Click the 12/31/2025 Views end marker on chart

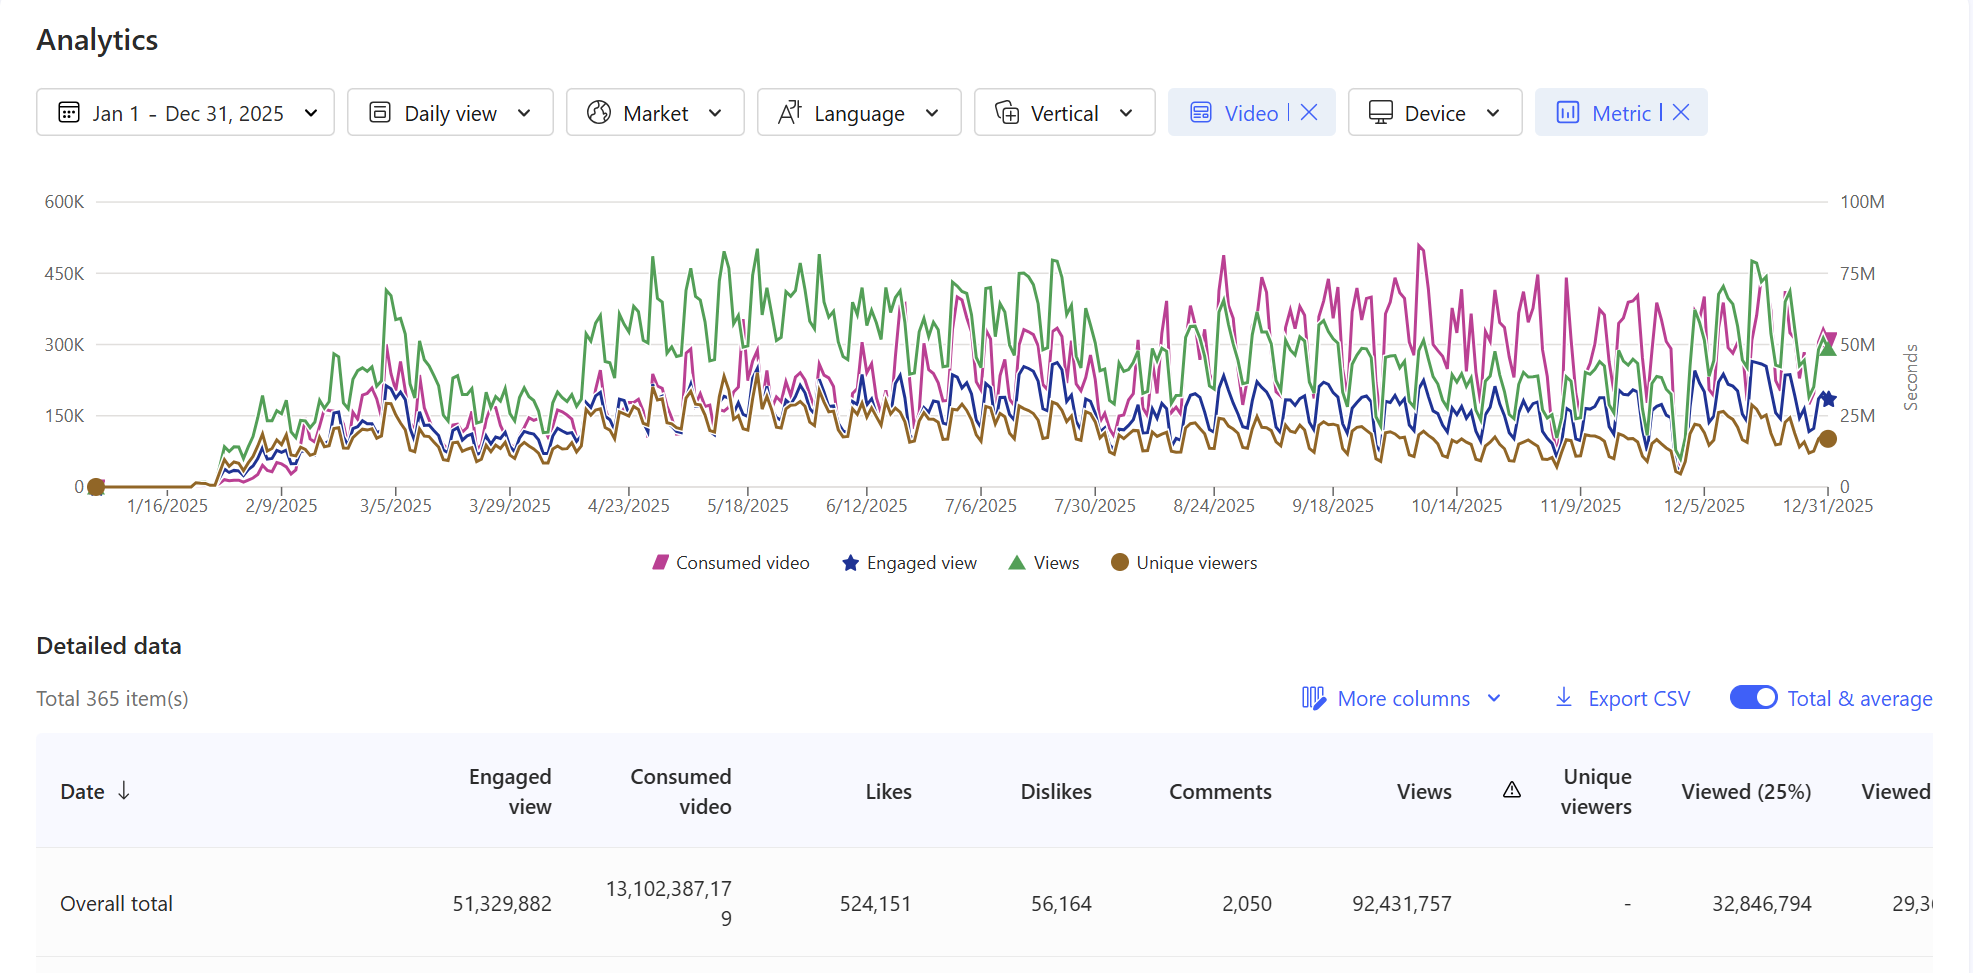[1827, 347]
